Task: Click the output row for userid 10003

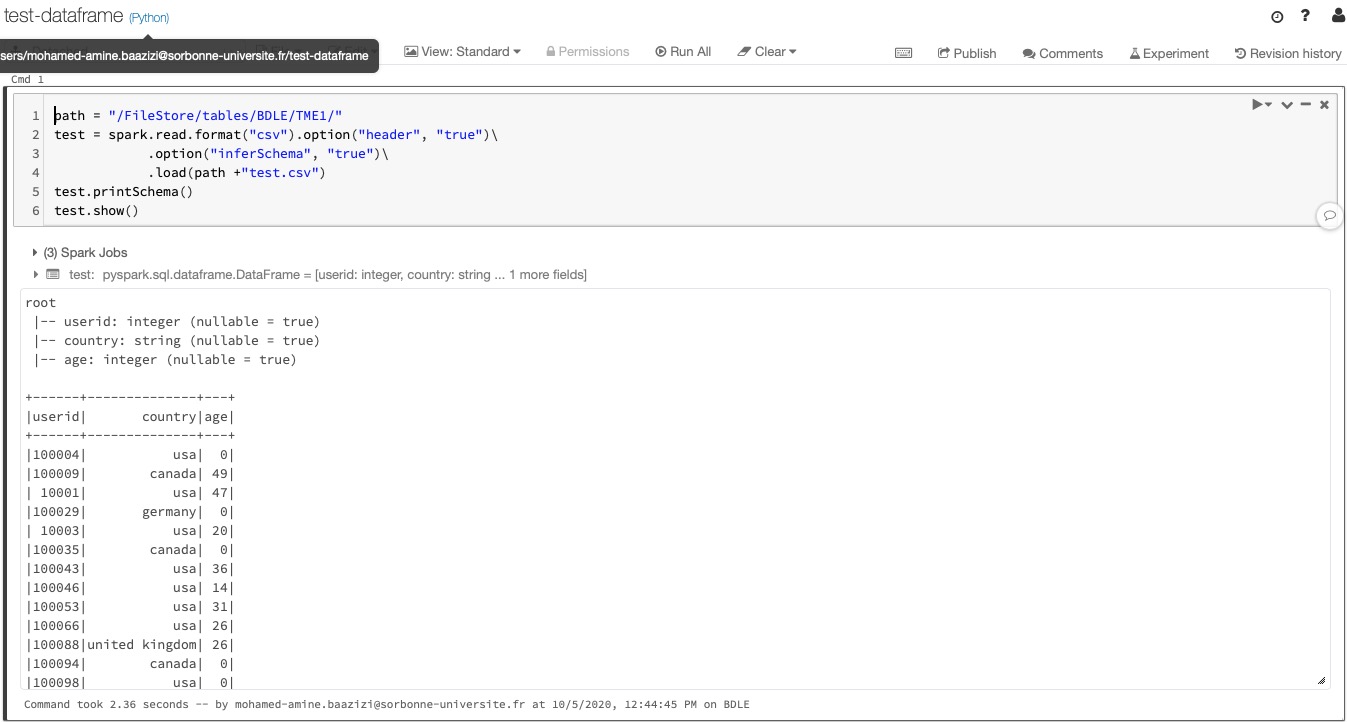Action: click(x=130, y=531)
